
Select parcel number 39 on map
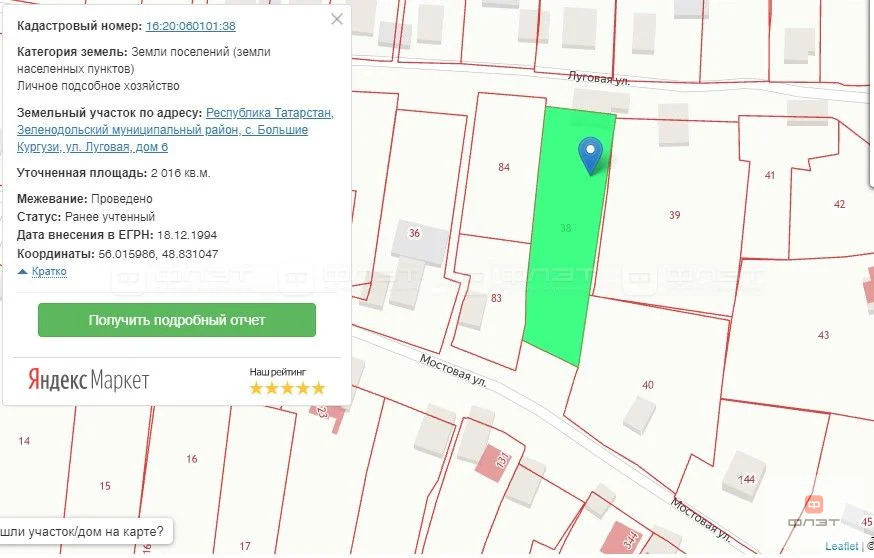click(x=674, y=215)
